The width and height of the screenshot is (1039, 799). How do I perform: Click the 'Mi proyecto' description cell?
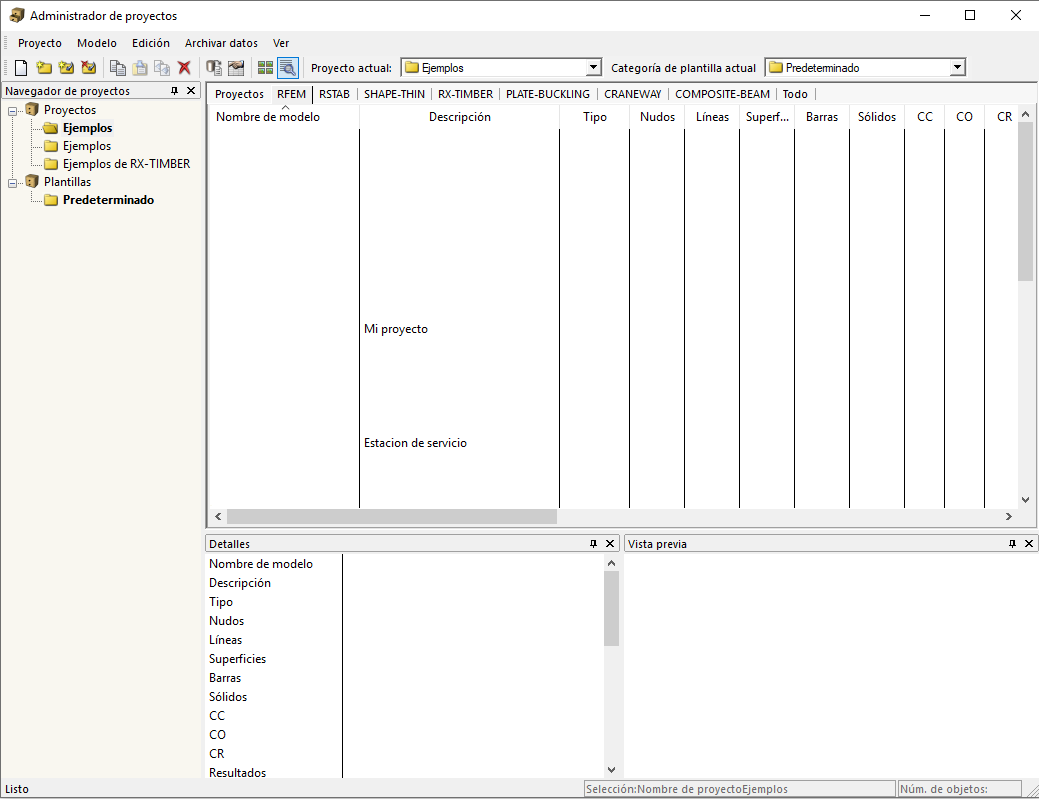click(460, 329)
